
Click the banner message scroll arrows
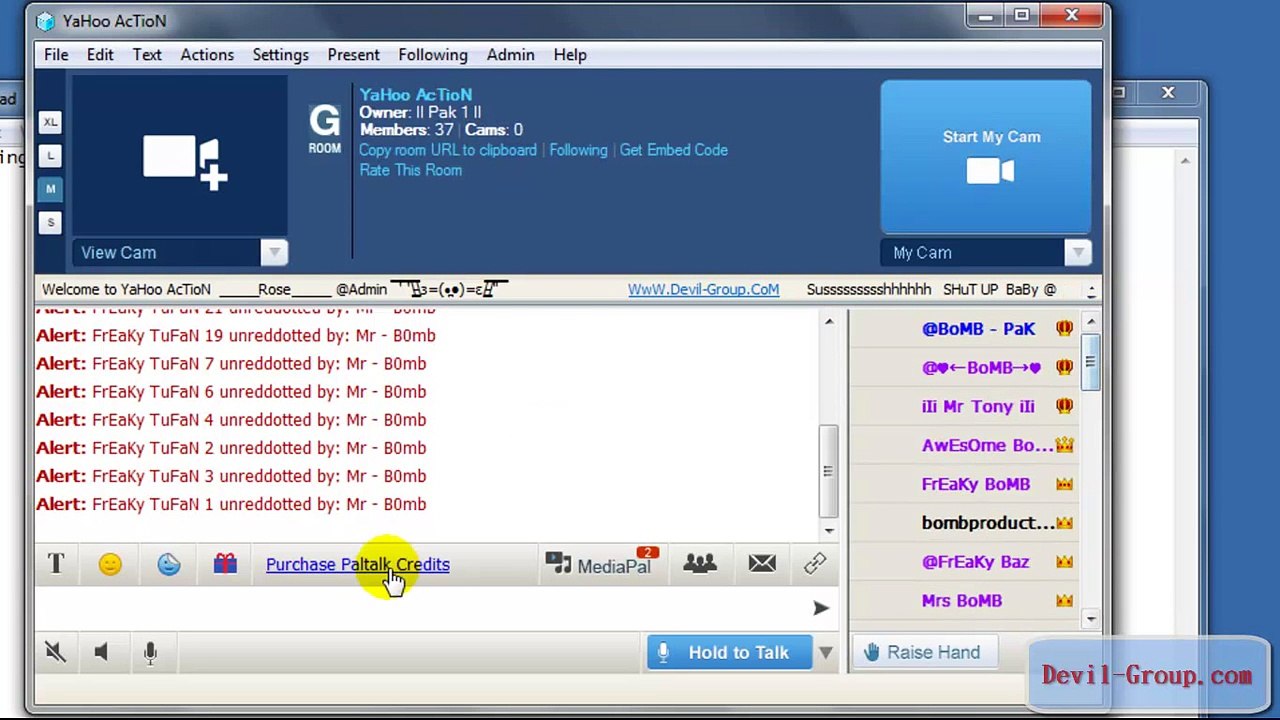(x=1091, y=290)
